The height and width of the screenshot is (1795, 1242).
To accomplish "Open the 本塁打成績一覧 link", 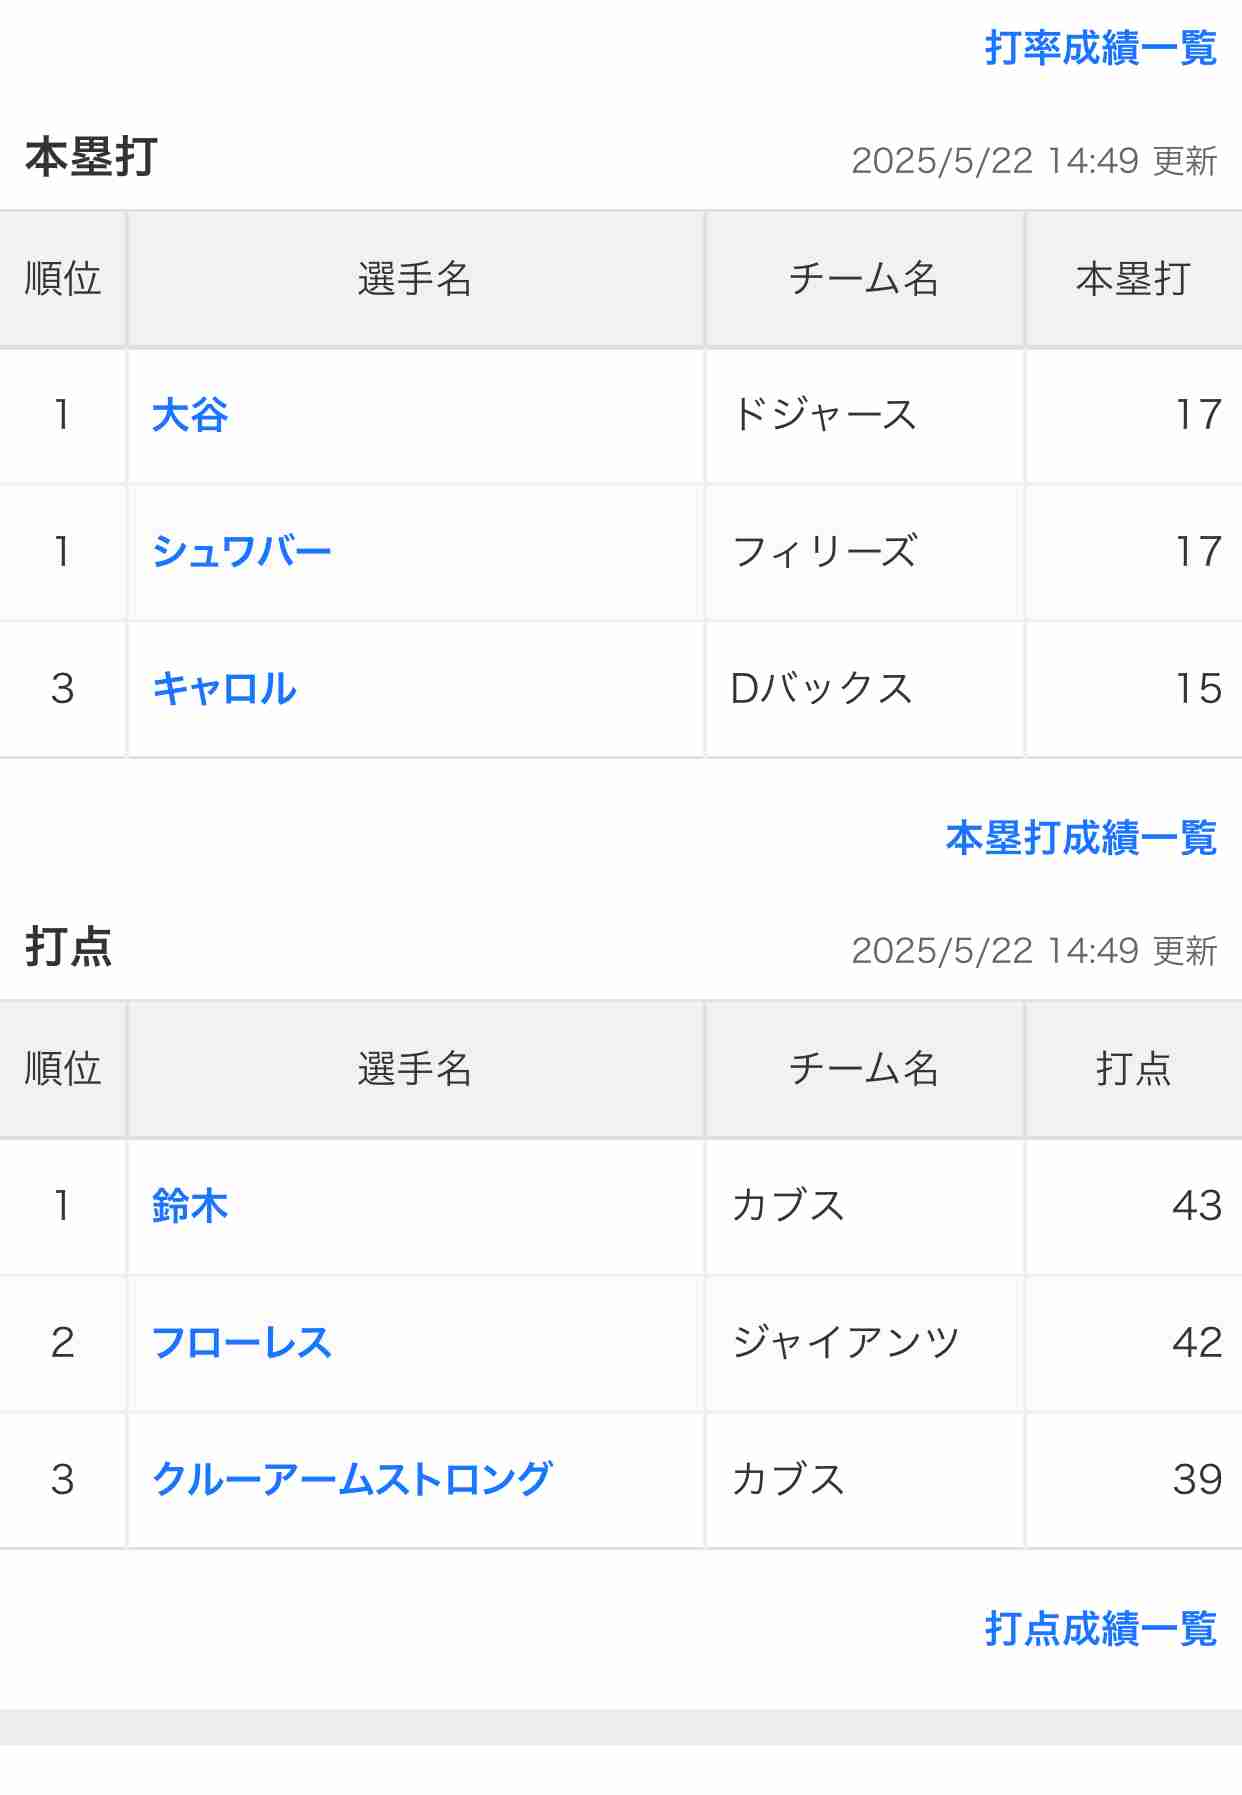I will (1081, 837).
